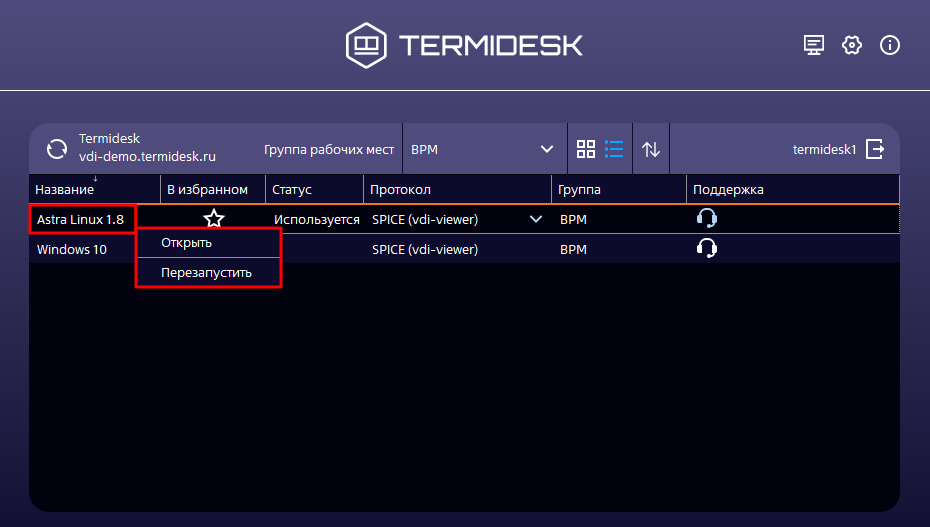This screenshot has height=527, width=930.
Task: Click ВРМ group cell in Astra Linux row
Action: (573, 219)
